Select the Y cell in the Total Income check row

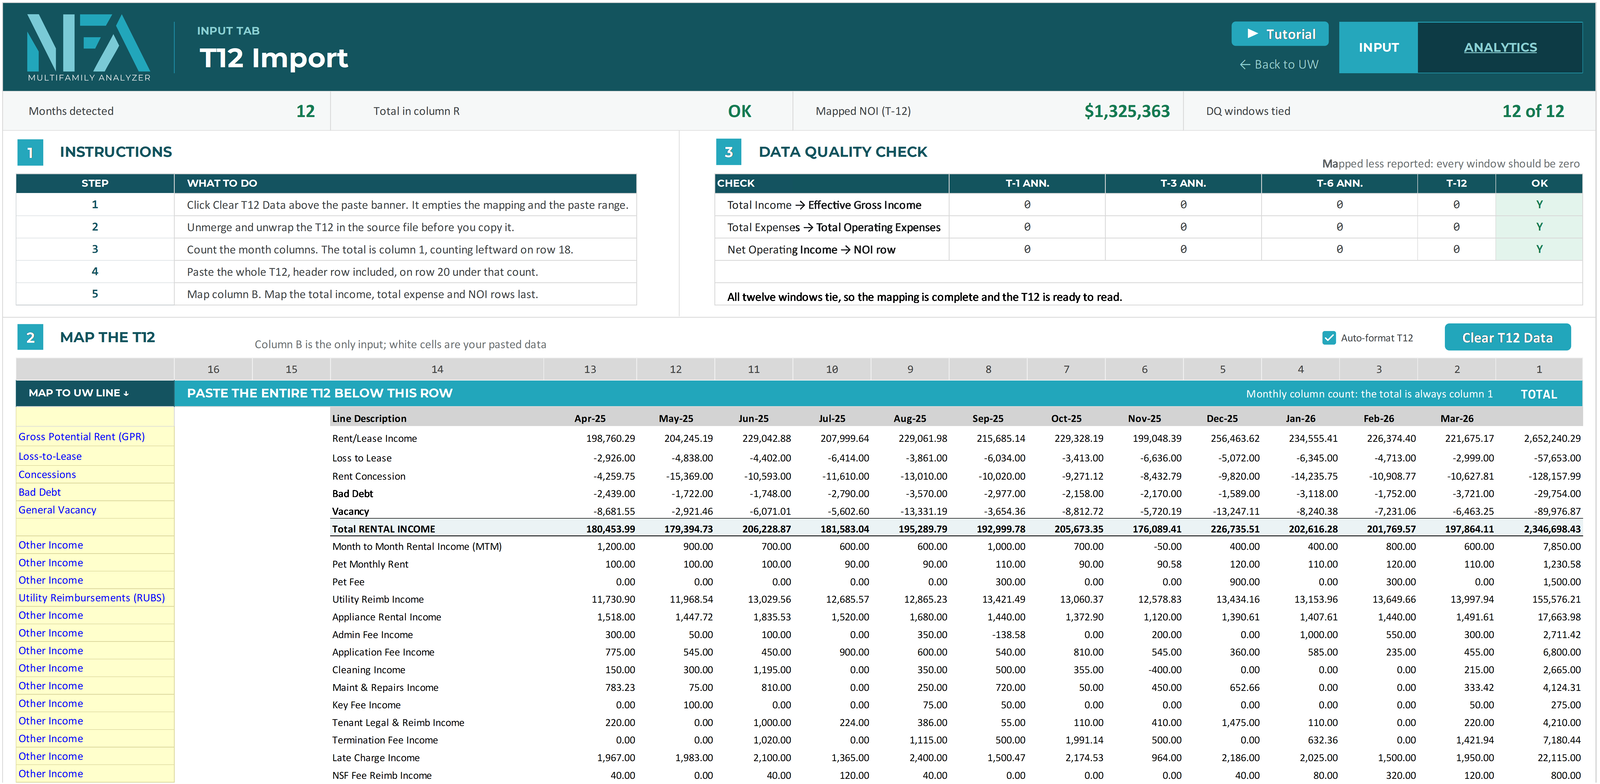1539,205
